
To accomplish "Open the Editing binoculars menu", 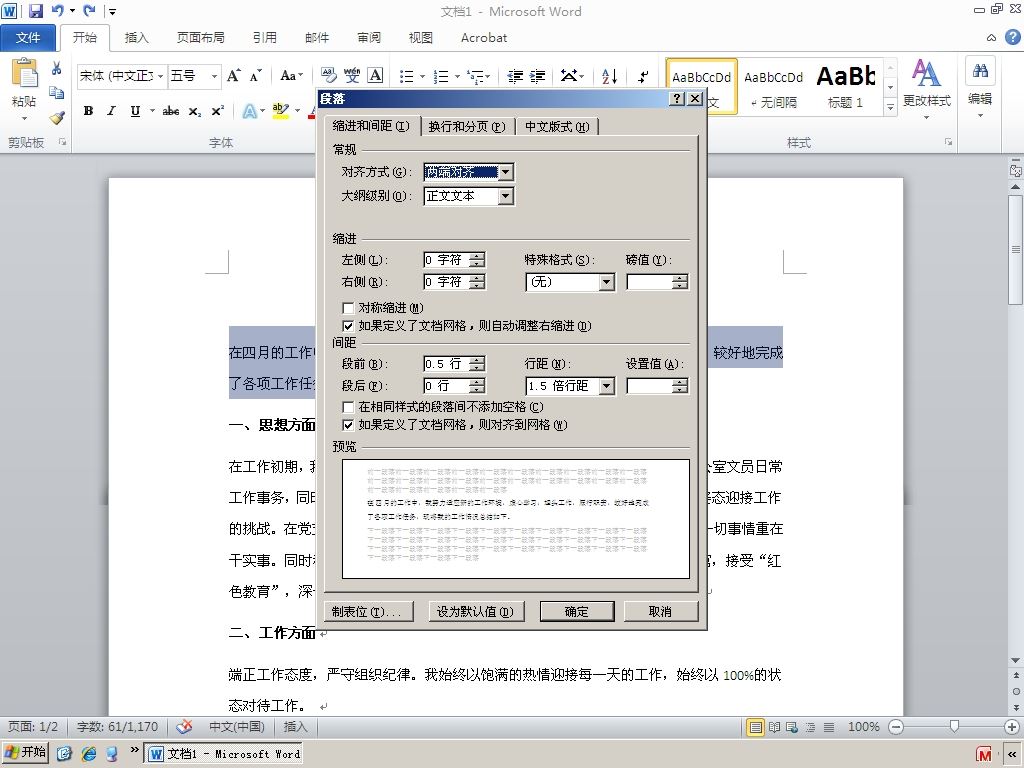I will click(980, 88).
